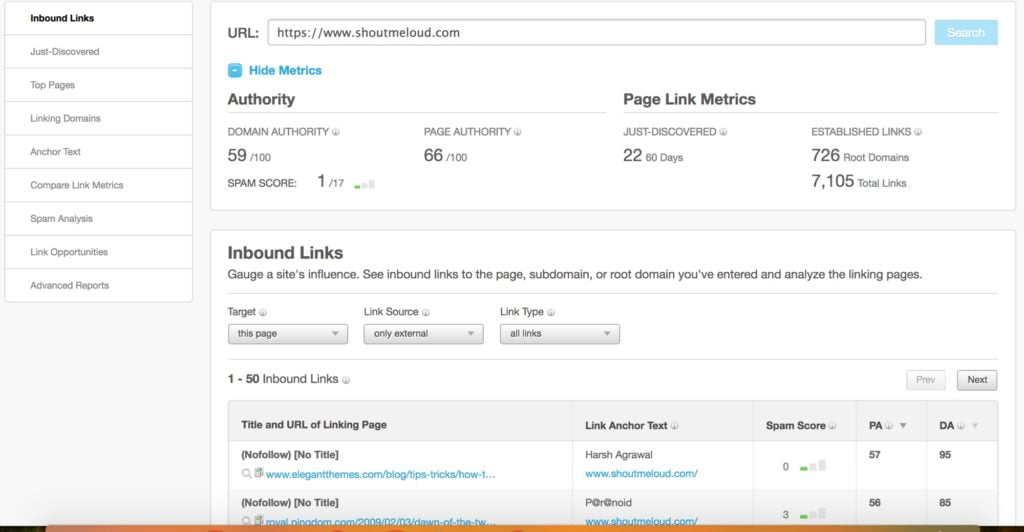This screenshot has height=532, width=1024.
Task: Click 'Inbound Links' section heading
Action: point(285,253)
